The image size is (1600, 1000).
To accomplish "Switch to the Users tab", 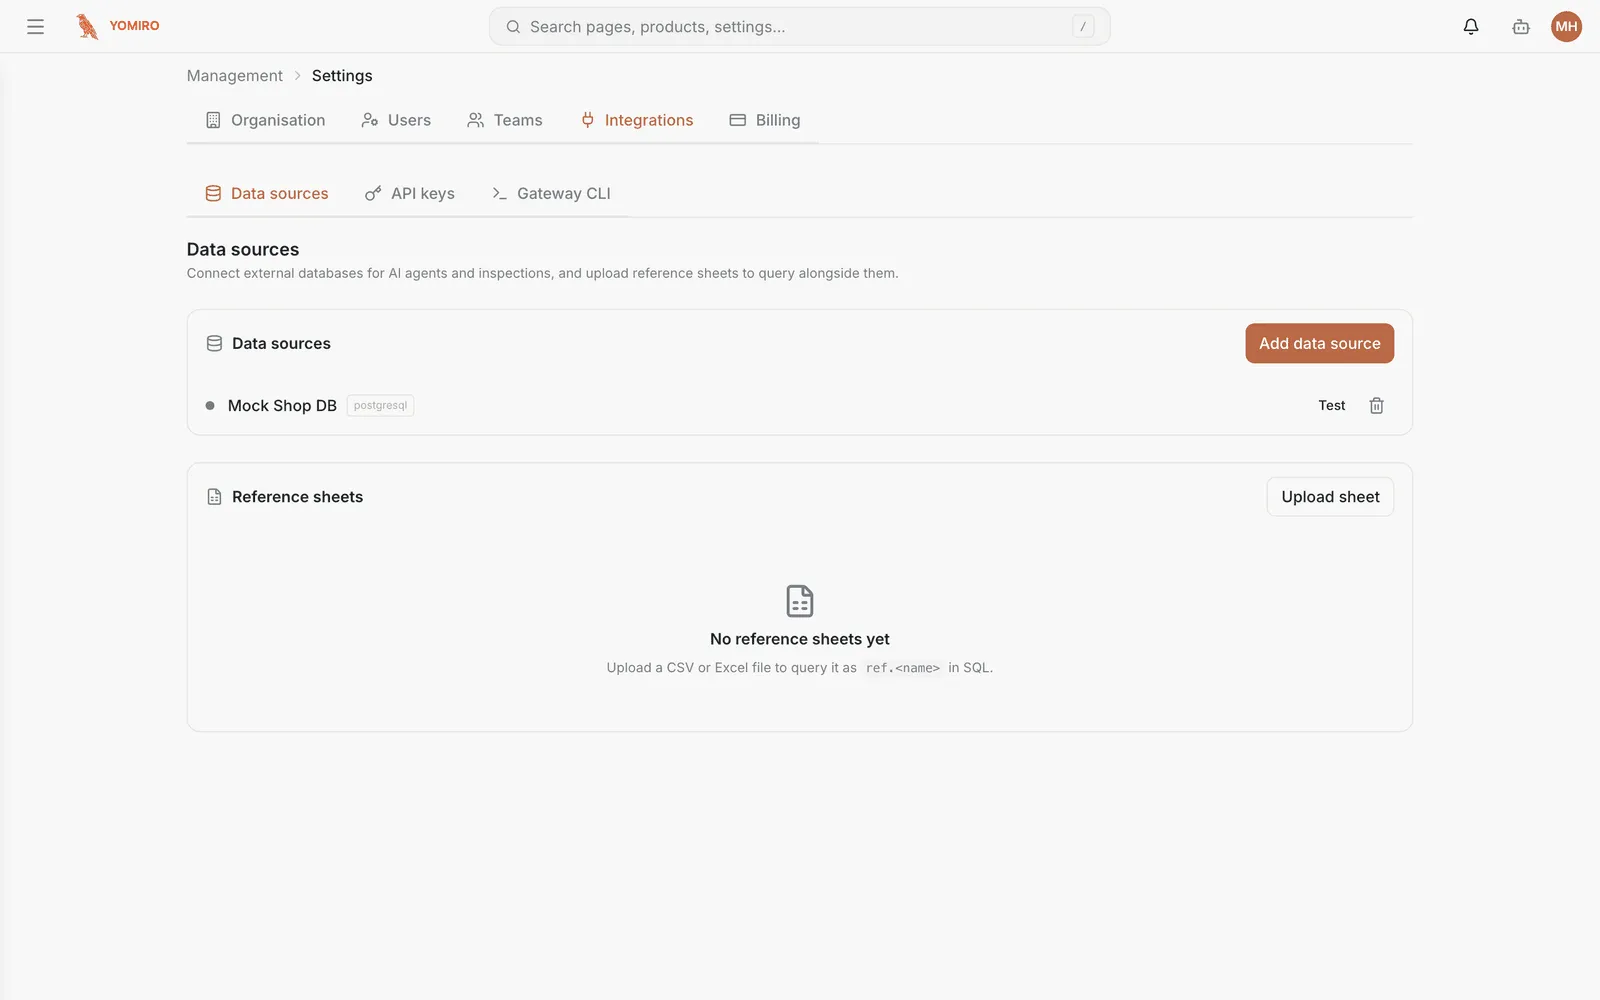I will [396, 120].
